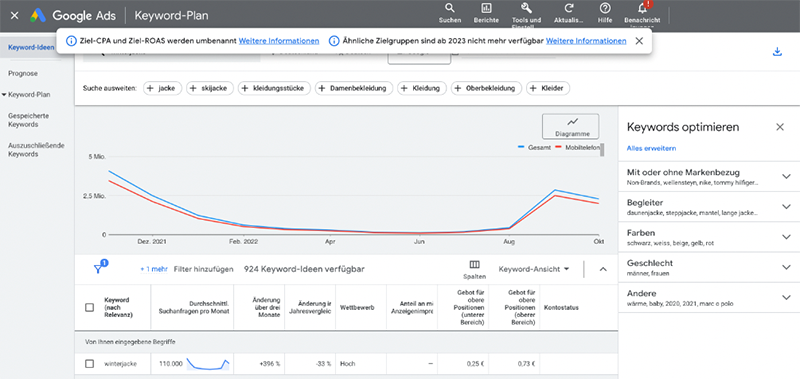
Task: Add the 'Kleider' suggestion chip
Action: (548, 88)
